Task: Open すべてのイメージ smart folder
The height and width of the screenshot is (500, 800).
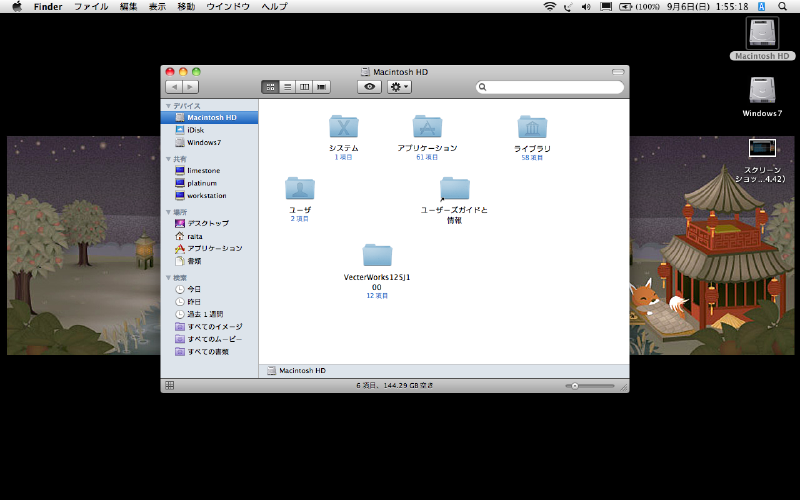Action: tap(209, 327)
